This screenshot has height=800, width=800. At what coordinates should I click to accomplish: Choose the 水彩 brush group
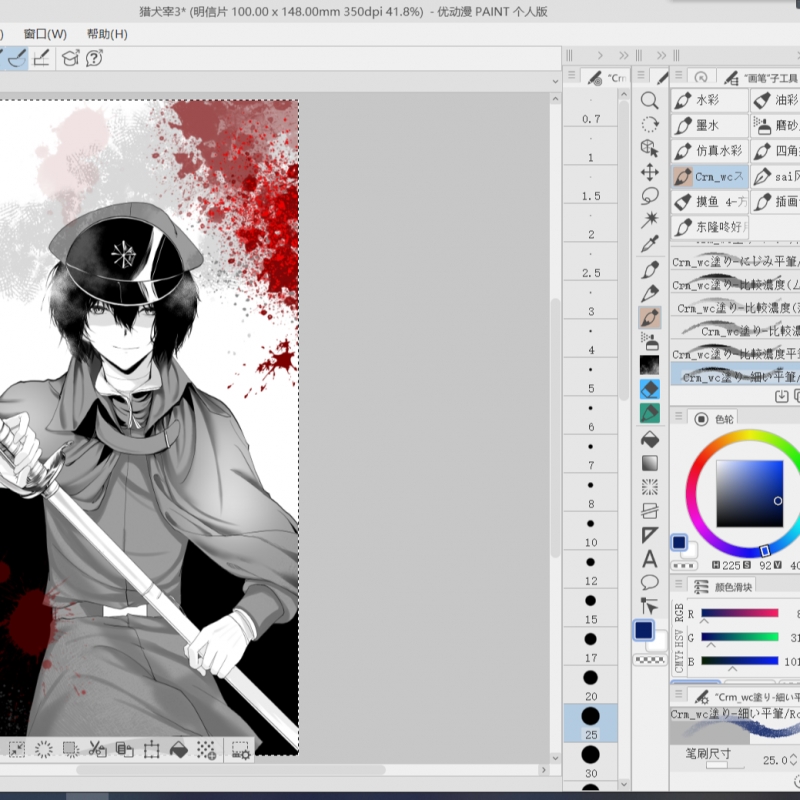pos(710,100)
